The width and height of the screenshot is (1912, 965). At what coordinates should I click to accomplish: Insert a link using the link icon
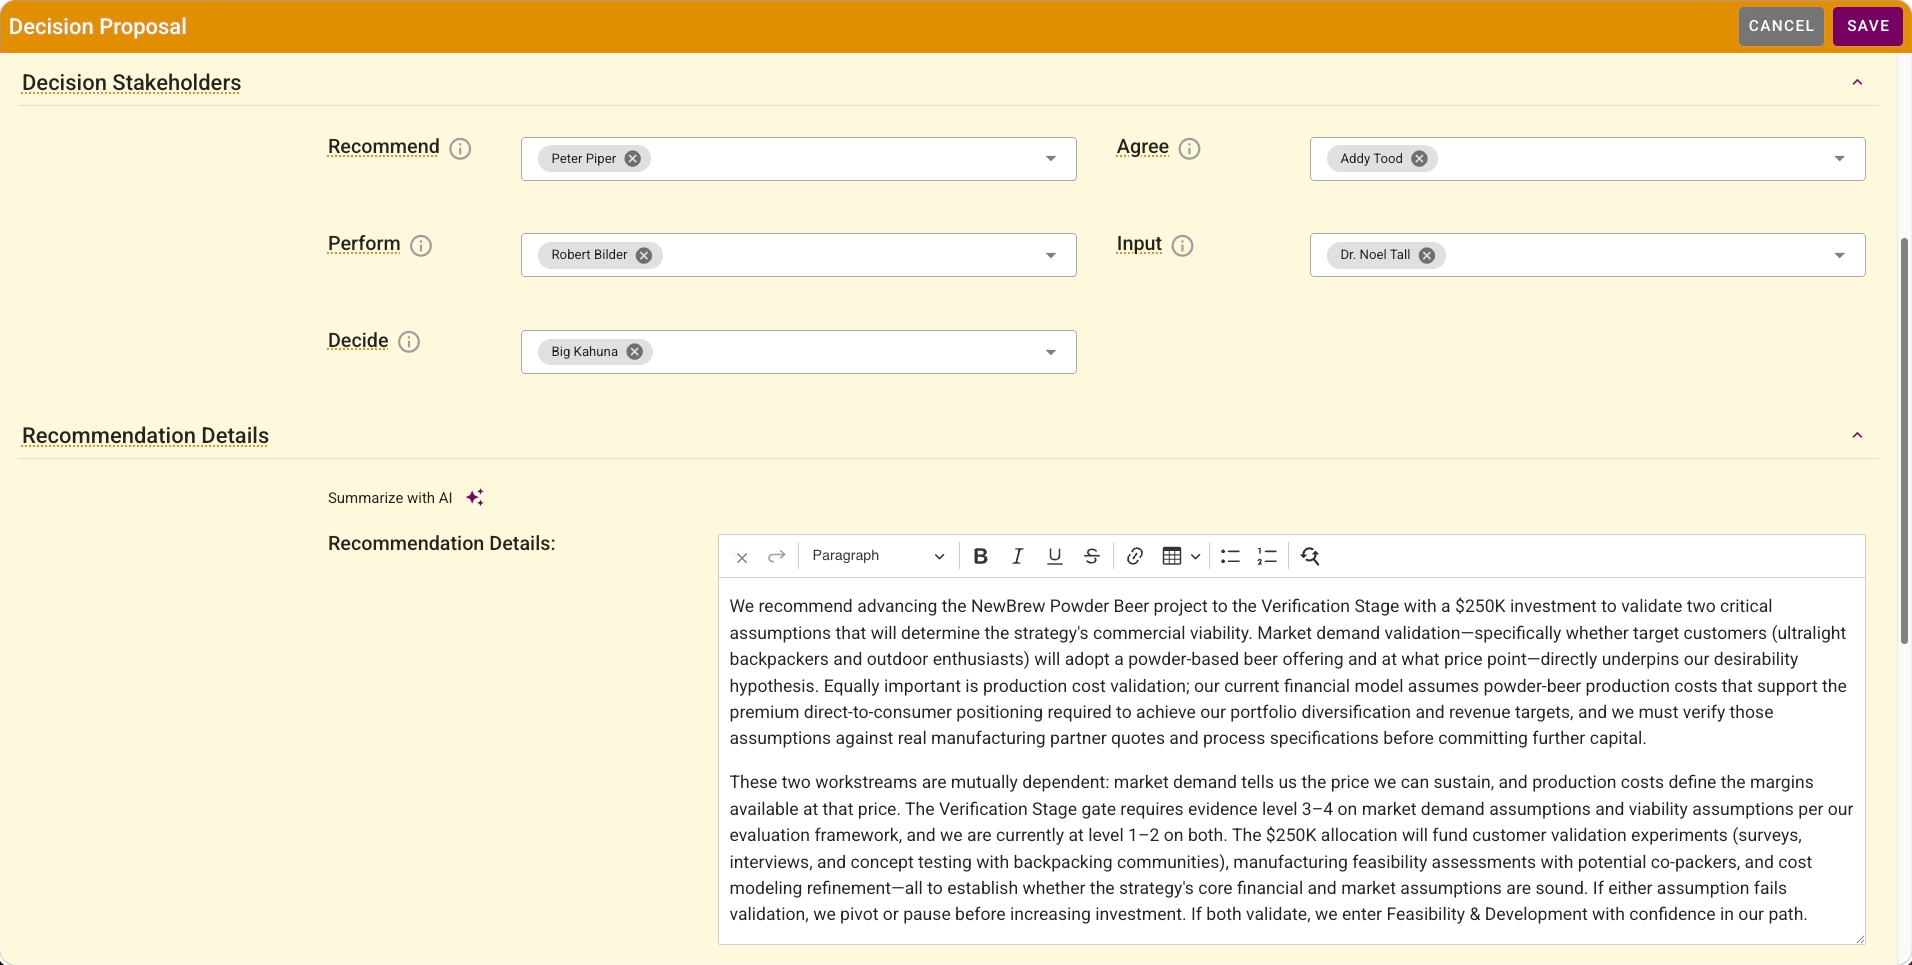1134,557
